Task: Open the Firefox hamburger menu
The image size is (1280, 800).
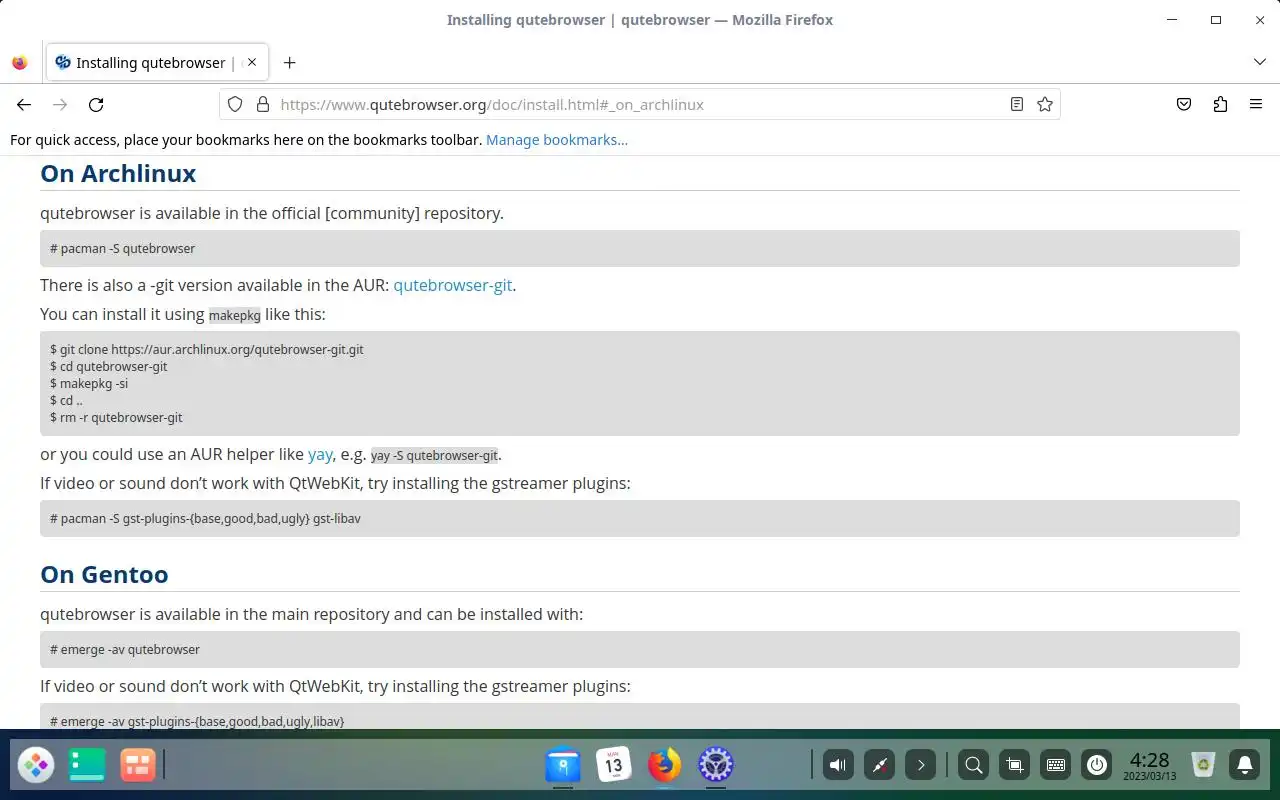Action: click(x=1256, y=104)
